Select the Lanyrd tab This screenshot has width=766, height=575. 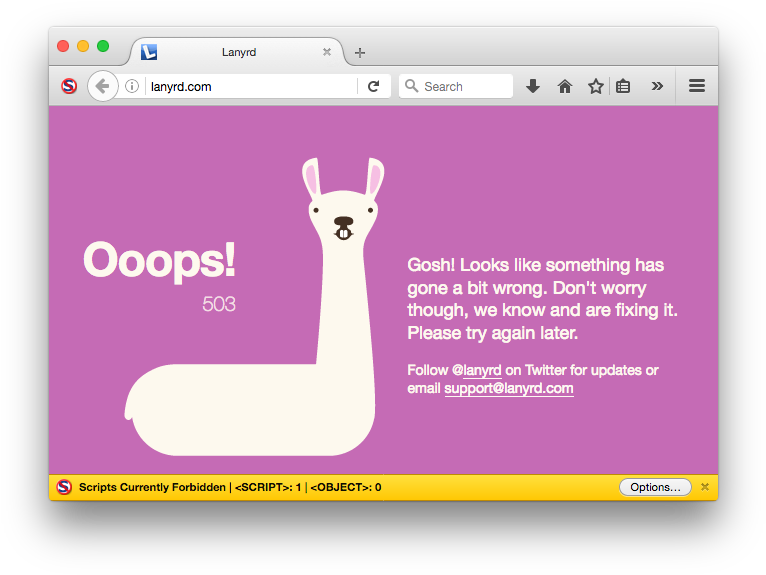238,52
